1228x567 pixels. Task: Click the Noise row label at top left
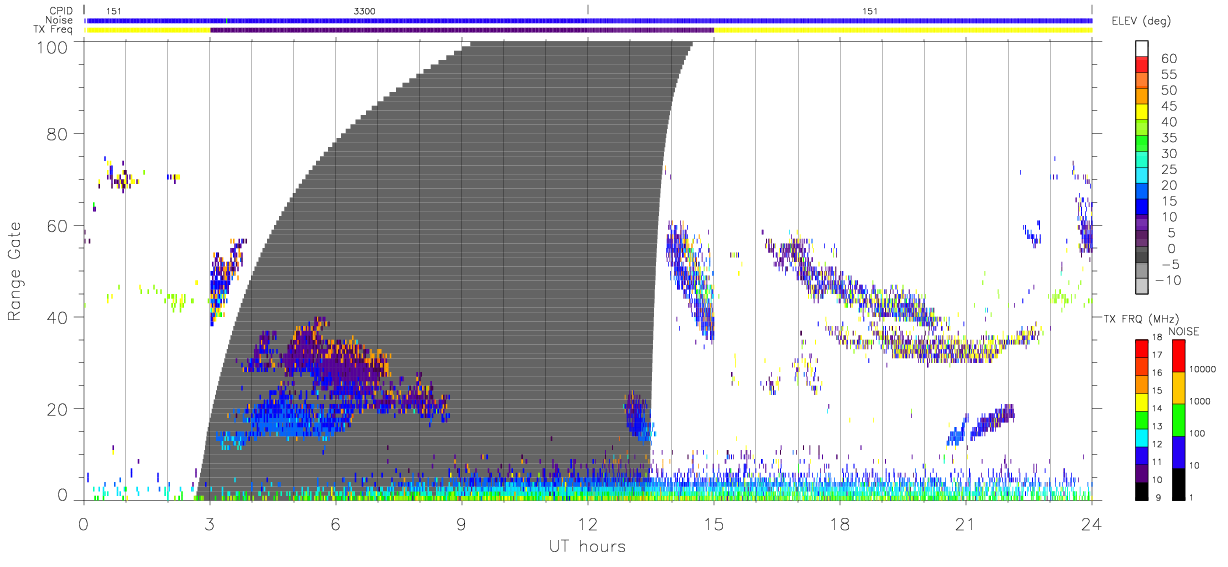[59, 20]
